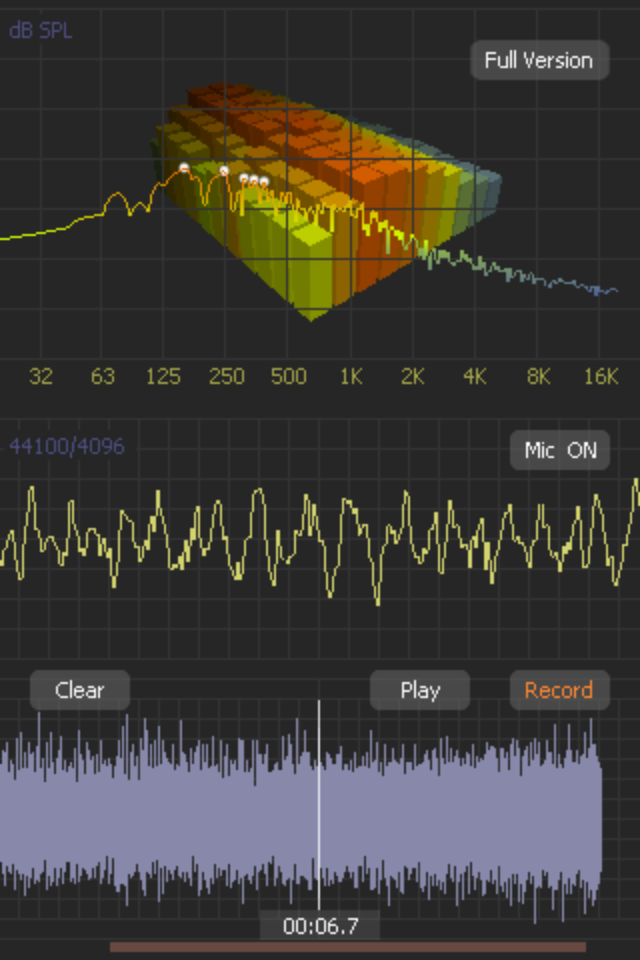
Task: Click the 3D spectrogram waterfall display
Action: 325,202
